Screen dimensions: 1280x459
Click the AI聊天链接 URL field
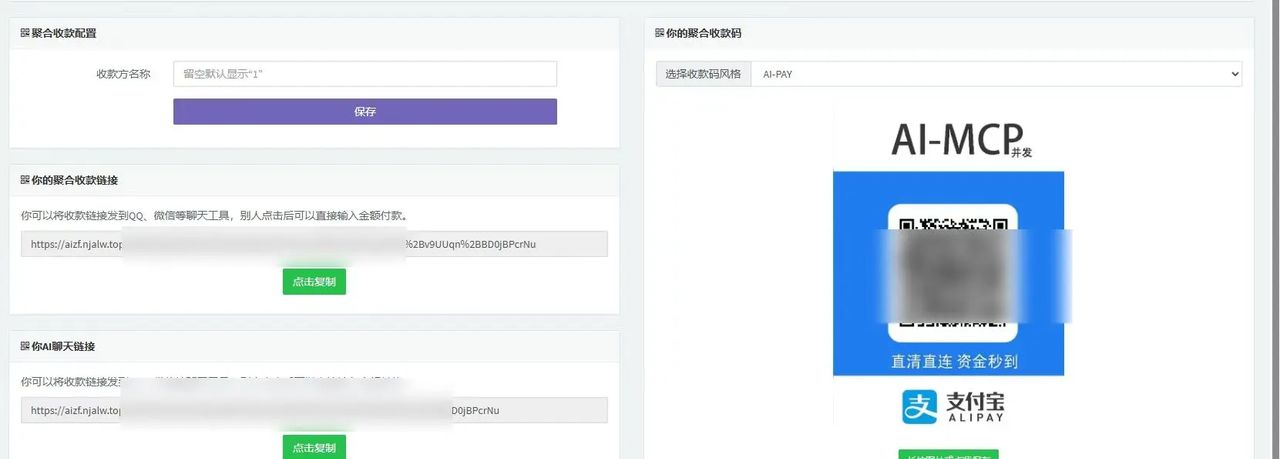(314, 410)
